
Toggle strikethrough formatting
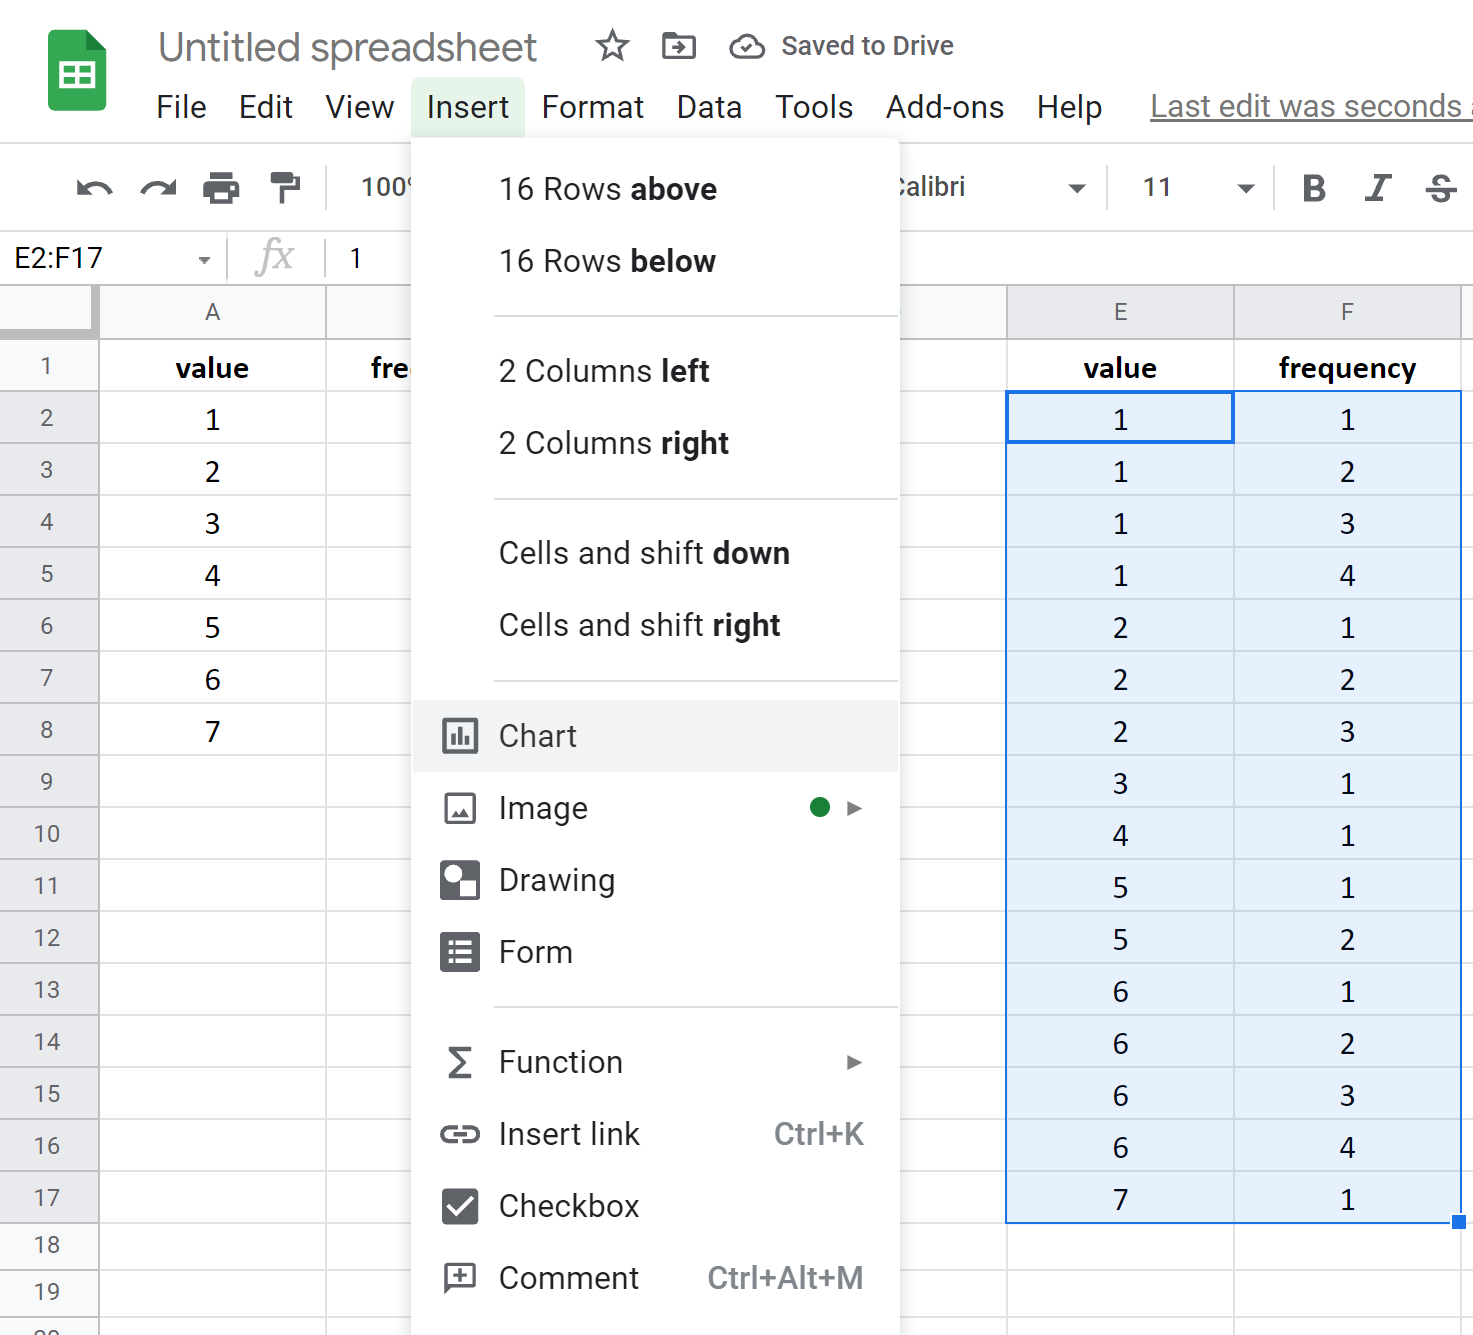[x=1440, y=188]
